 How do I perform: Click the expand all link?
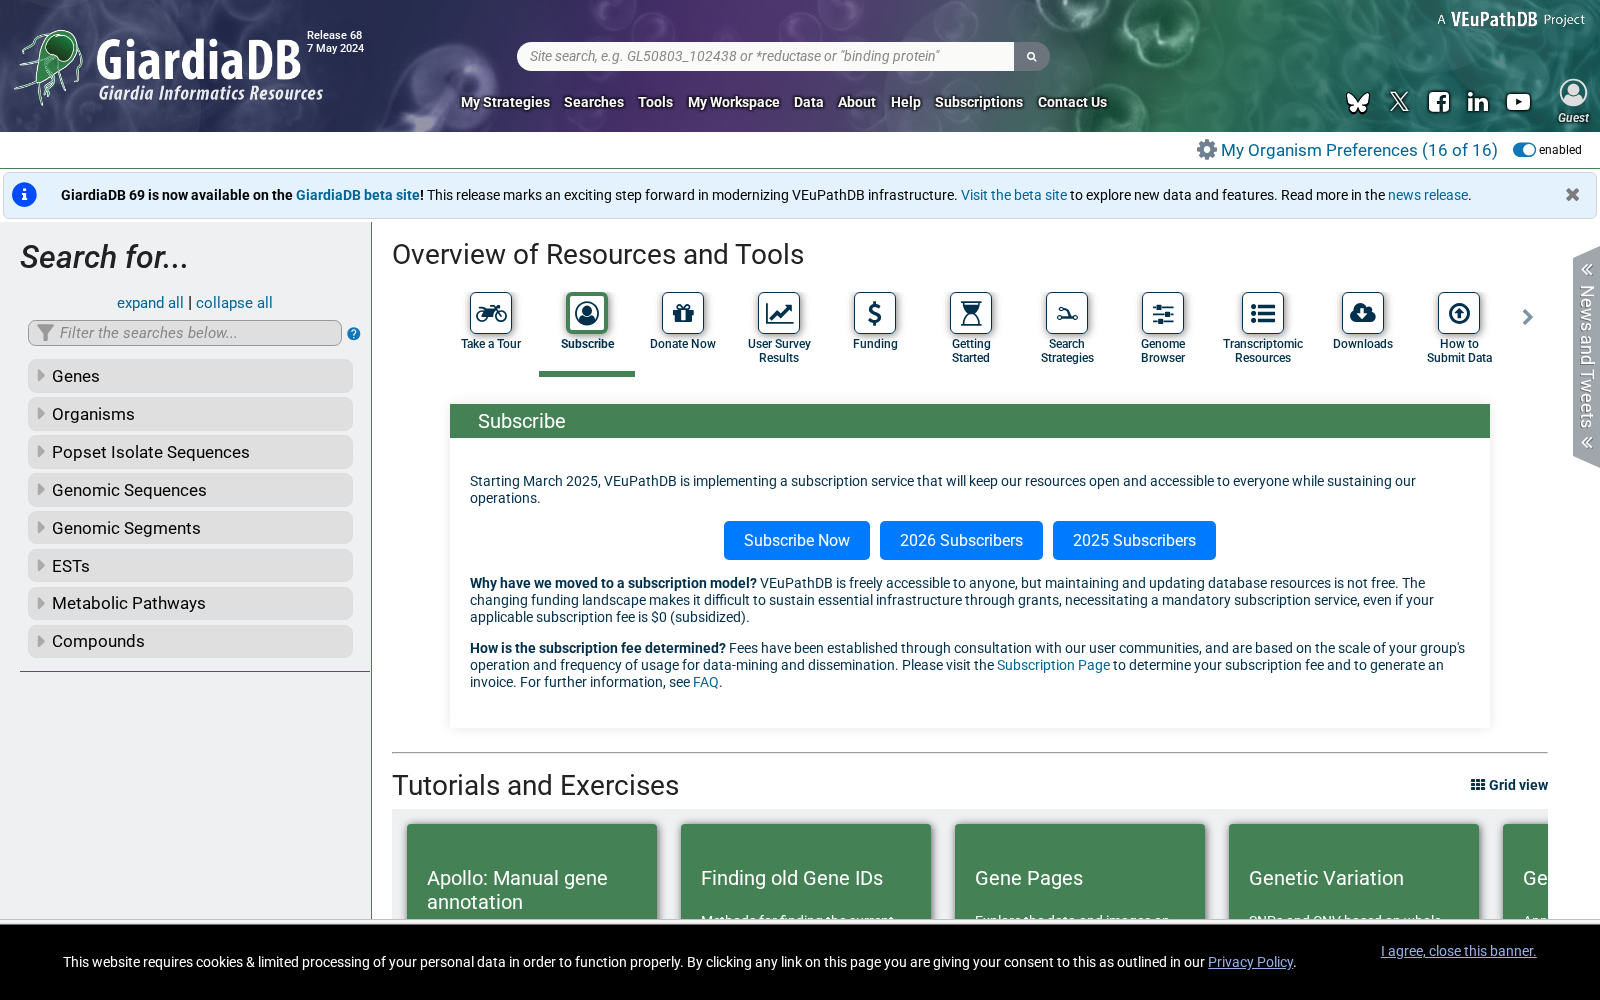click(150, 303)
